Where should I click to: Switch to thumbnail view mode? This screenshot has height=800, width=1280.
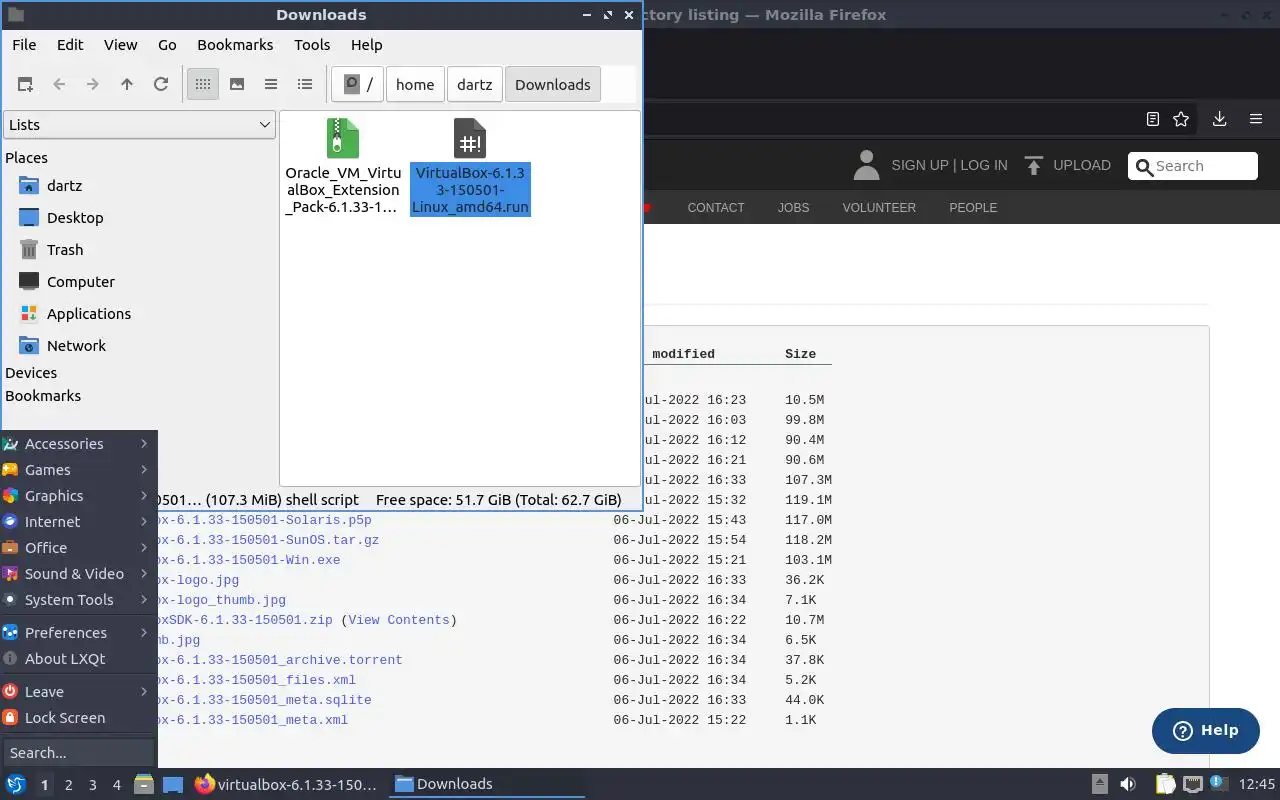click(237, 85)
